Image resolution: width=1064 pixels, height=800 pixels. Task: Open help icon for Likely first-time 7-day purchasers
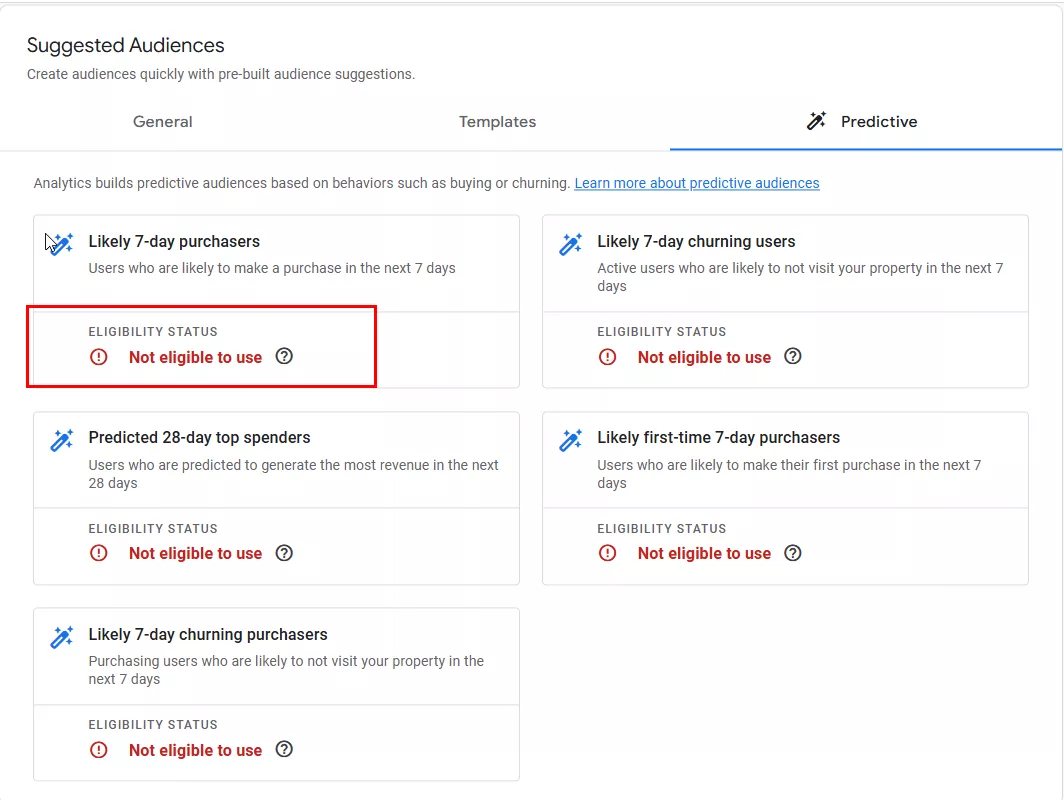pyautogui.click(x=793, y=553)
